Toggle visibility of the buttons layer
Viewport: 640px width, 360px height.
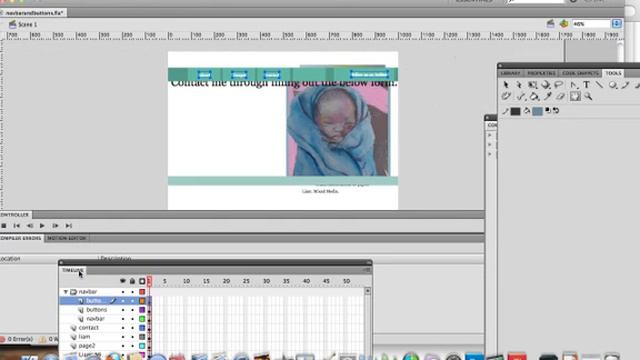[x=122, y=310]
